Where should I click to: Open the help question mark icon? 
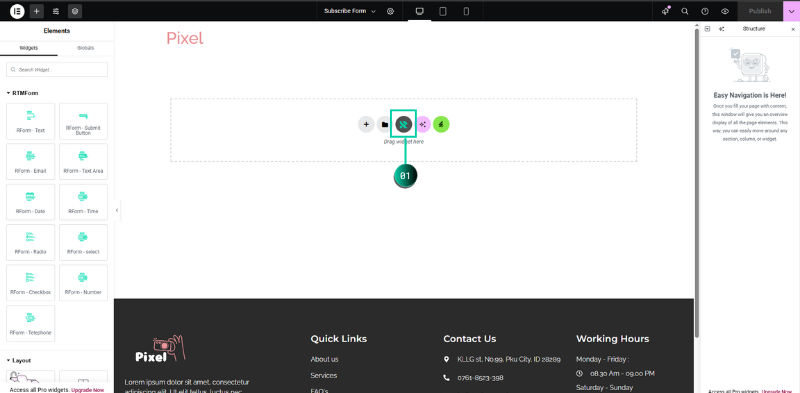705,11
